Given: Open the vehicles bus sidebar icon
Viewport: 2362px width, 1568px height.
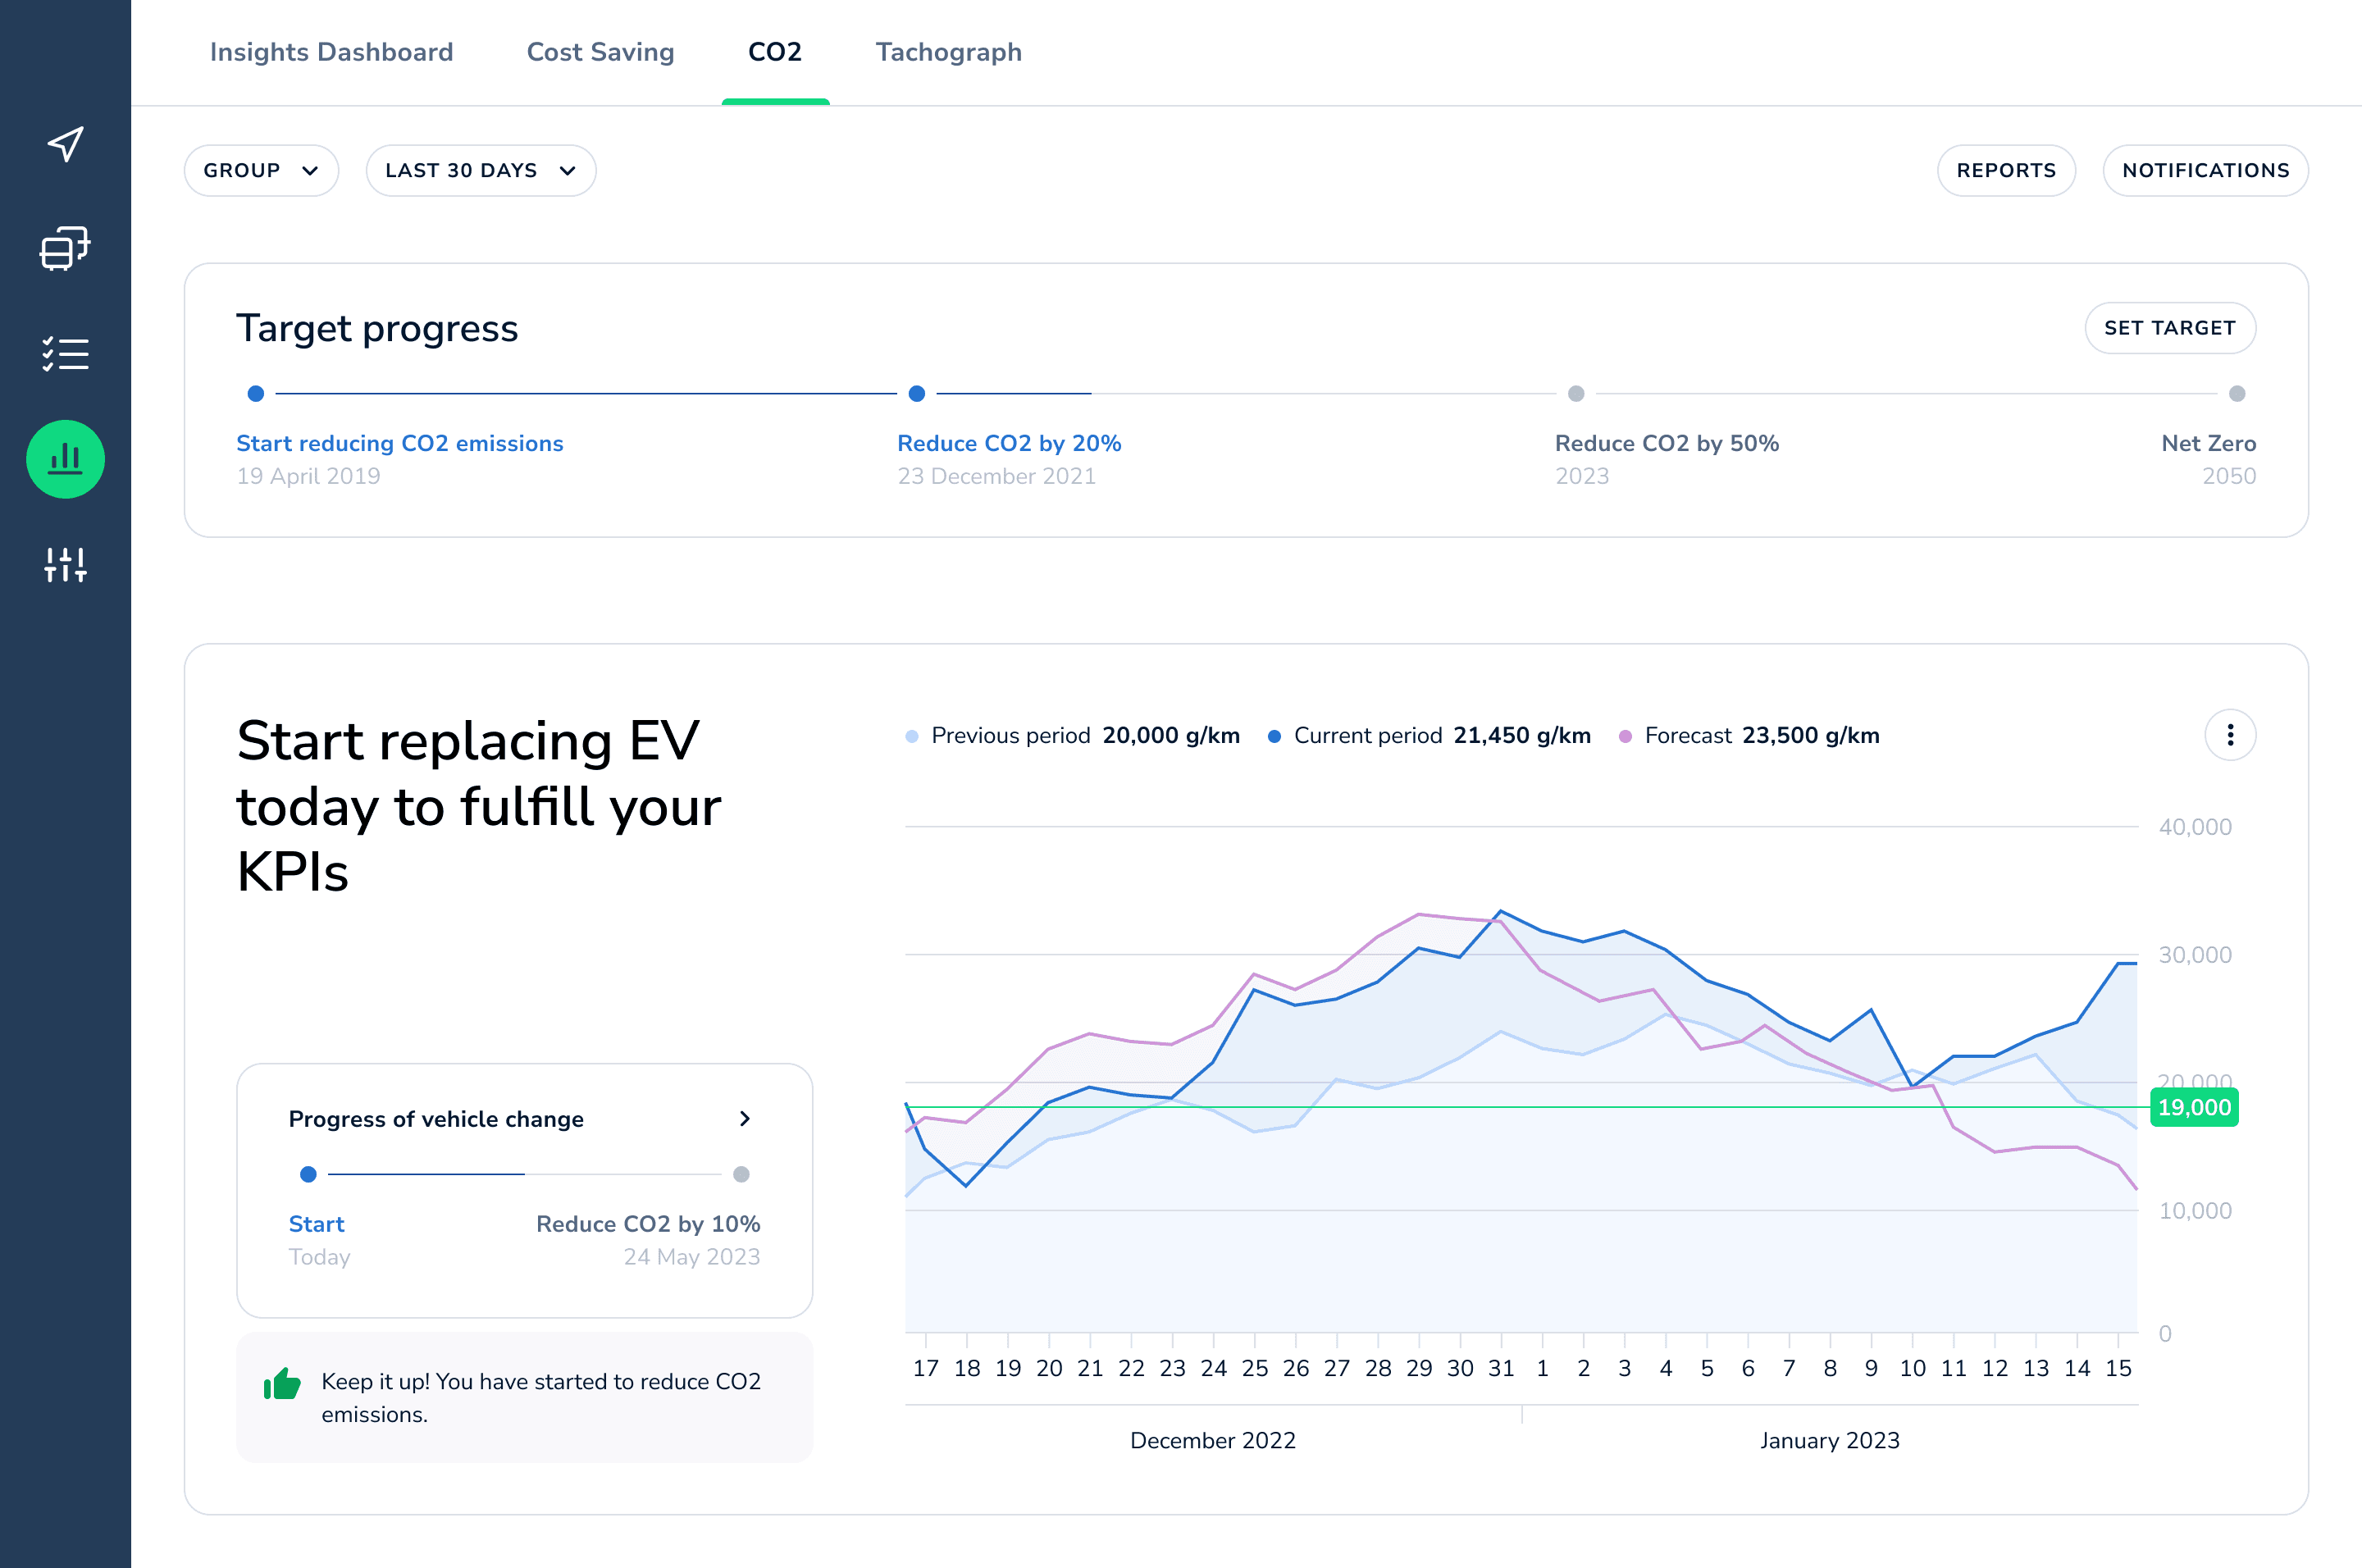Looking at the screenshot, I should 65,249.
